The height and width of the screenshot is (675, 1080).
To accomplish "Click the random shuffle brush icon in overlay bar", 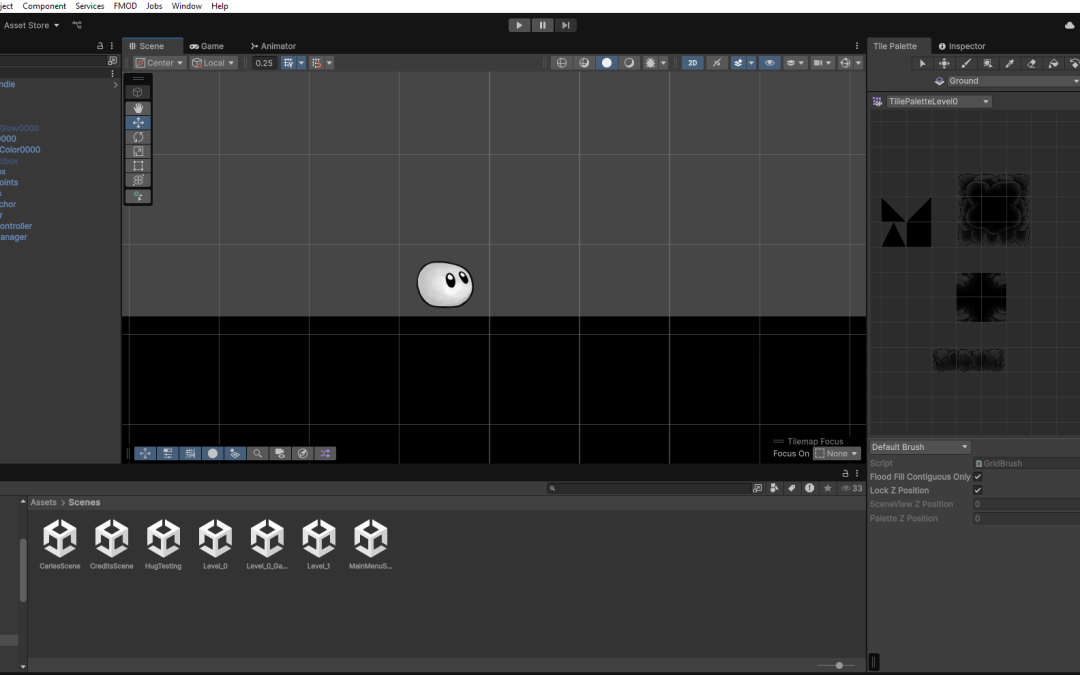I will pyautogui.click(x=325, y=453).
